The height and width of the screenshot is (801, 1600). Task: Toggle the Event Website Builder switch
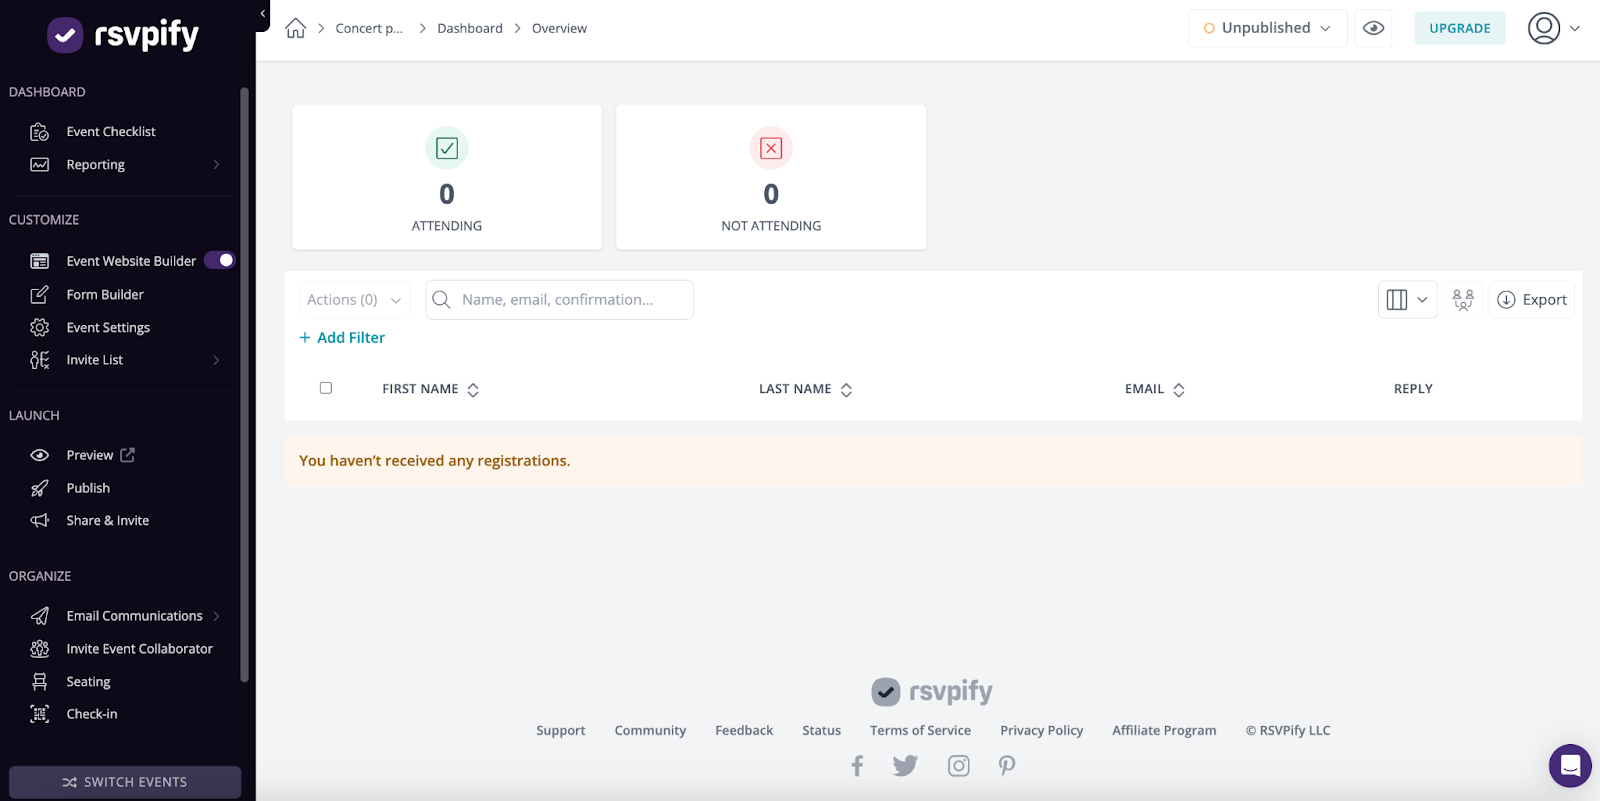tap(220, 261)
